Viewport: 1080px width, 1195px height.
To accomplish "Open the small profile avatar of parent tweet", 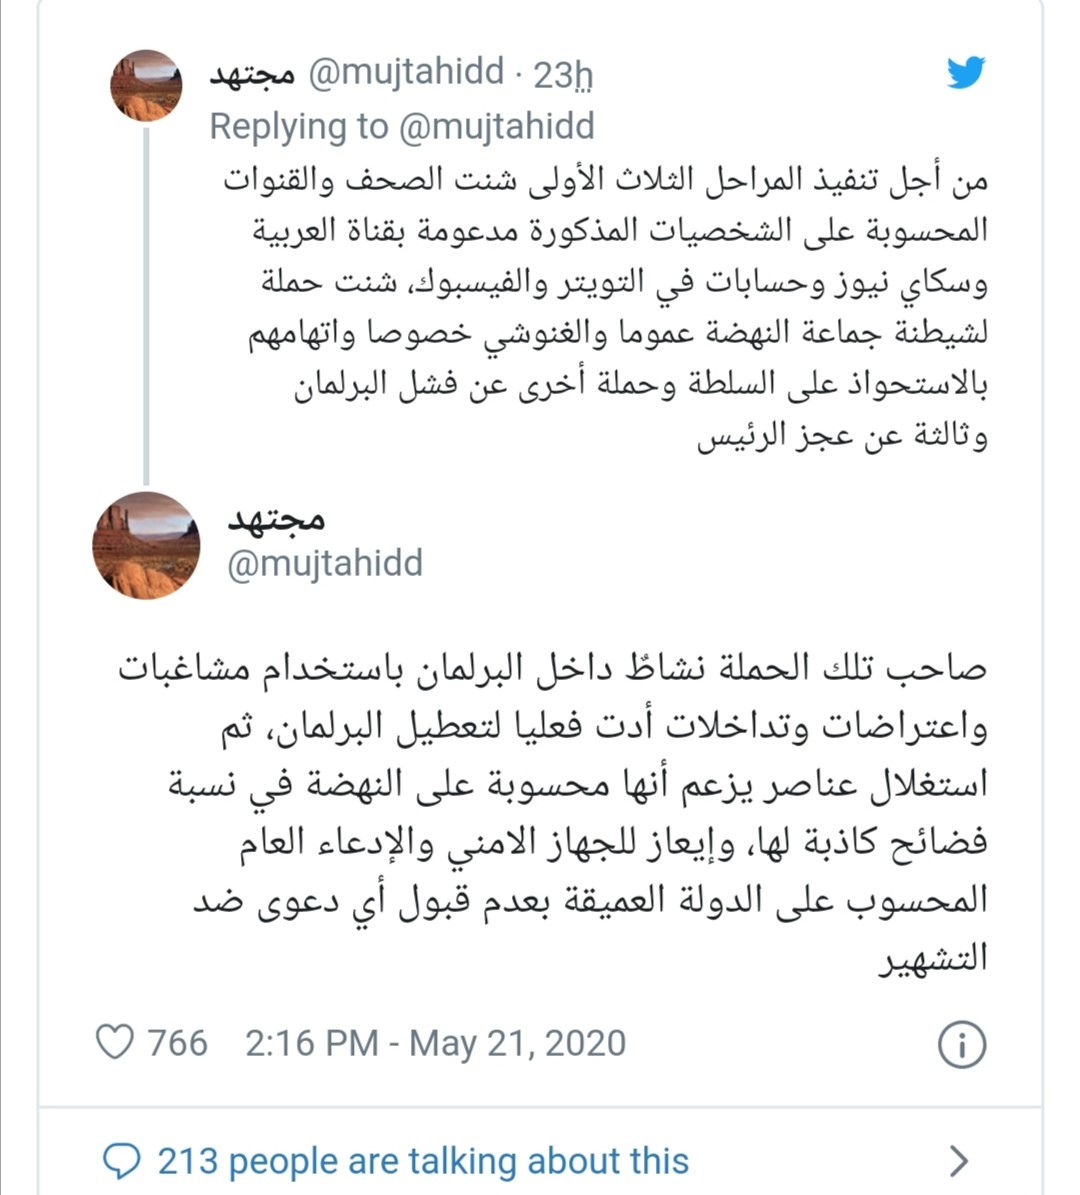I will coord(147,85).
